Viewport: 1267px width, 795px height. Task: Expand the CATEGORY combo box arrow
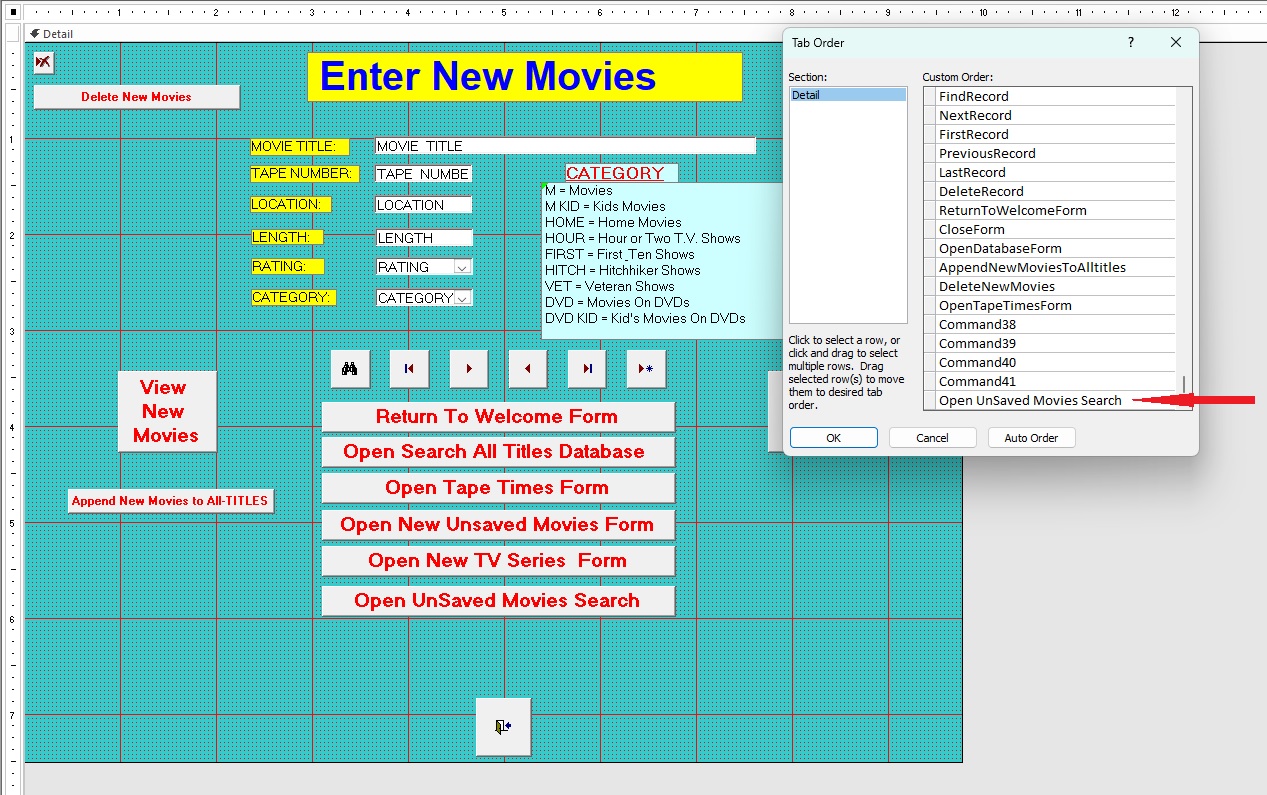(462, 298)
